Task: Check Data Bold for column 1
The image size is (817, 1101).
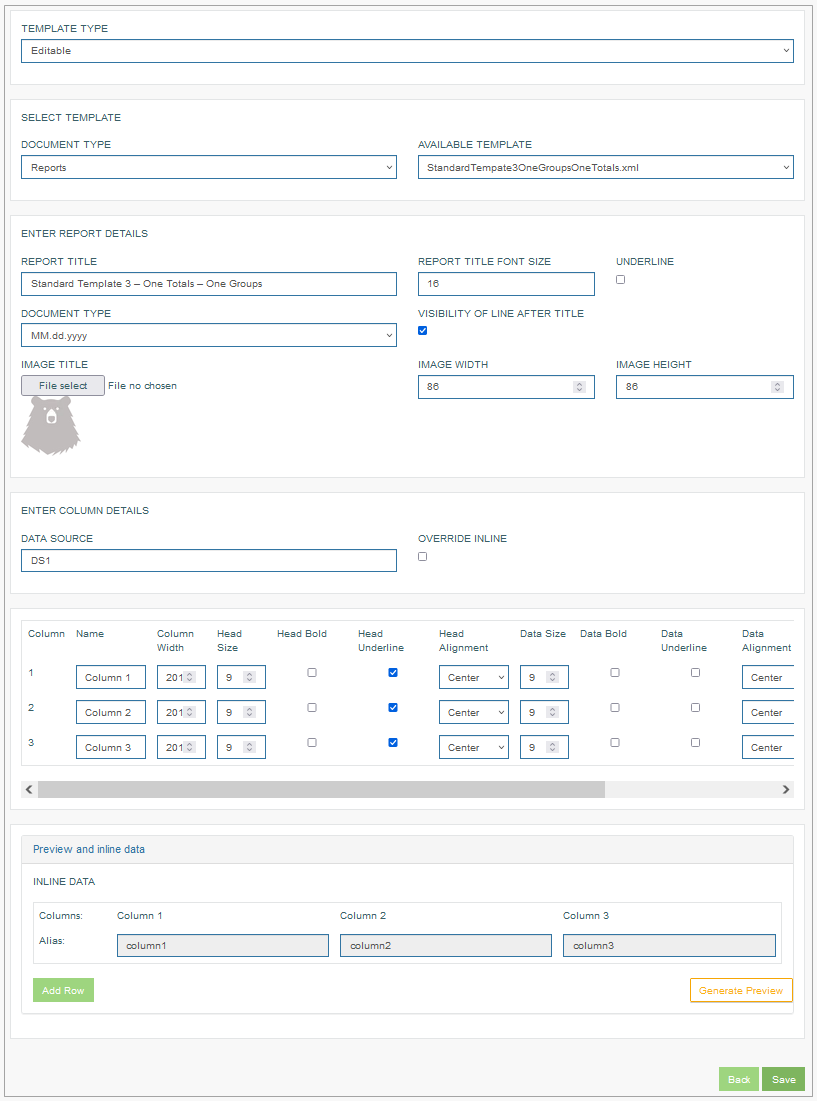Action: tap(615, 673)
